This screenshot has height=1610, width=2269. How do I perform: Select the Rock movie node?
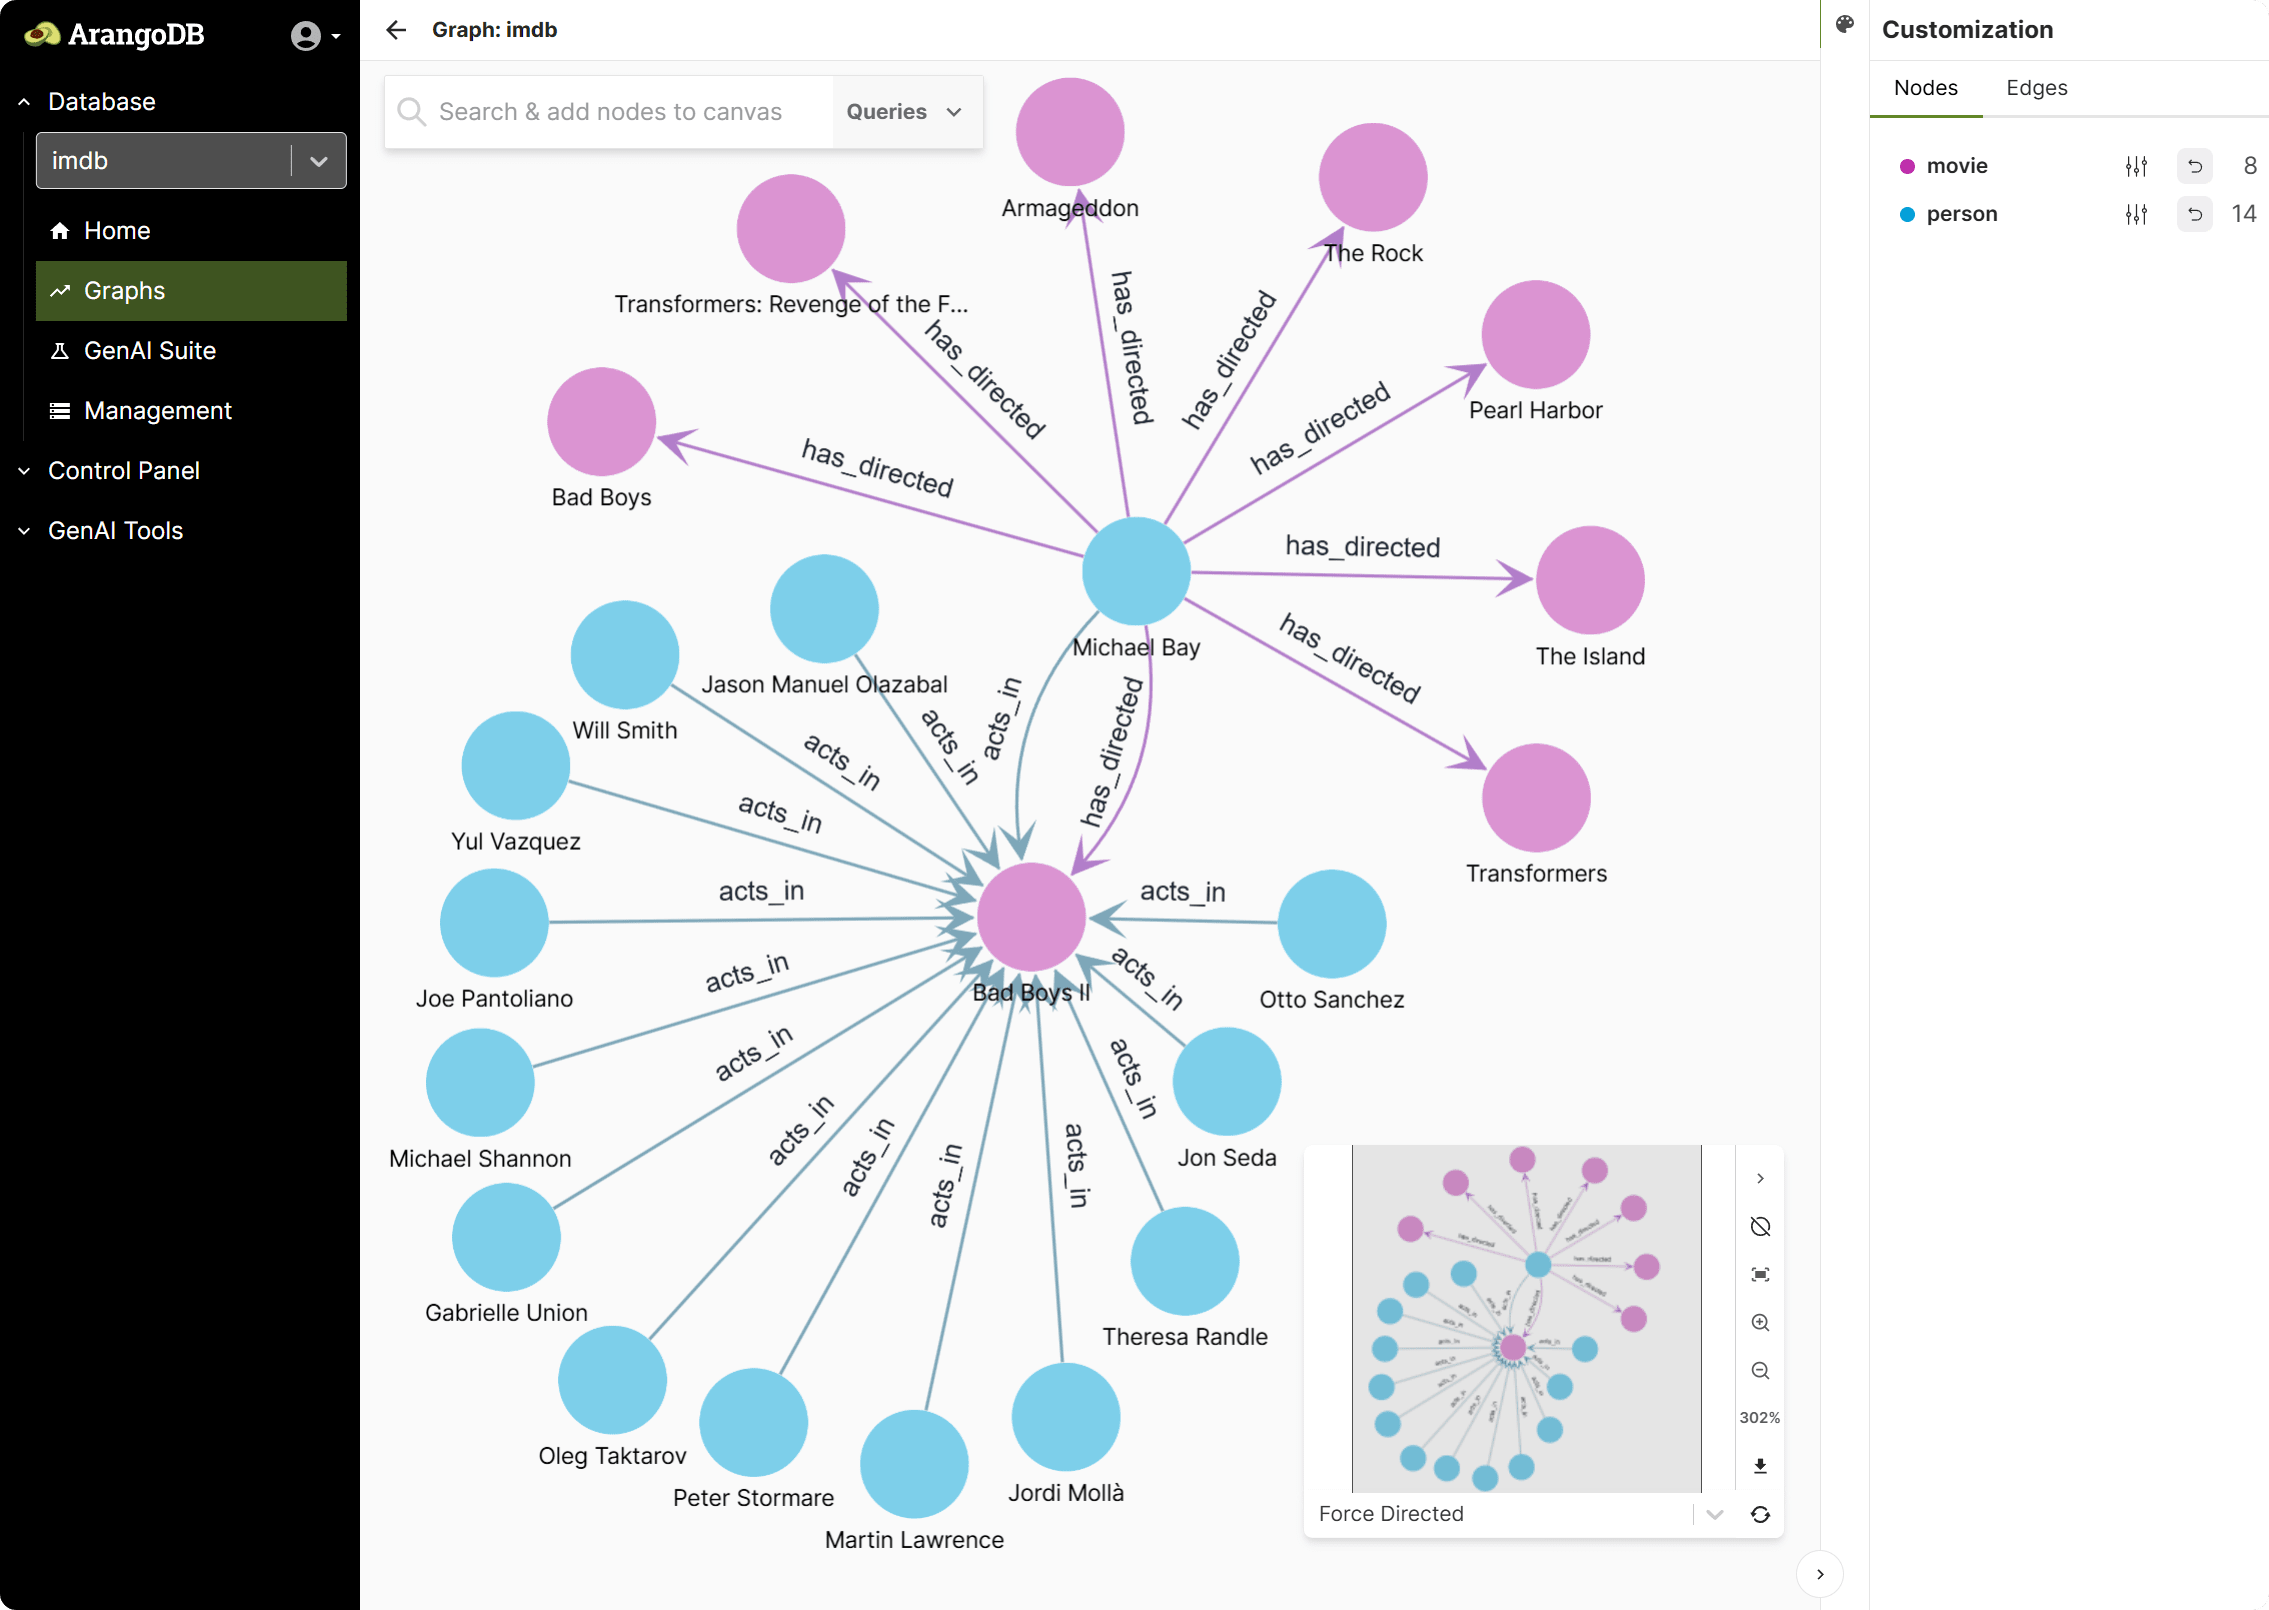(x=1372, y=177)
